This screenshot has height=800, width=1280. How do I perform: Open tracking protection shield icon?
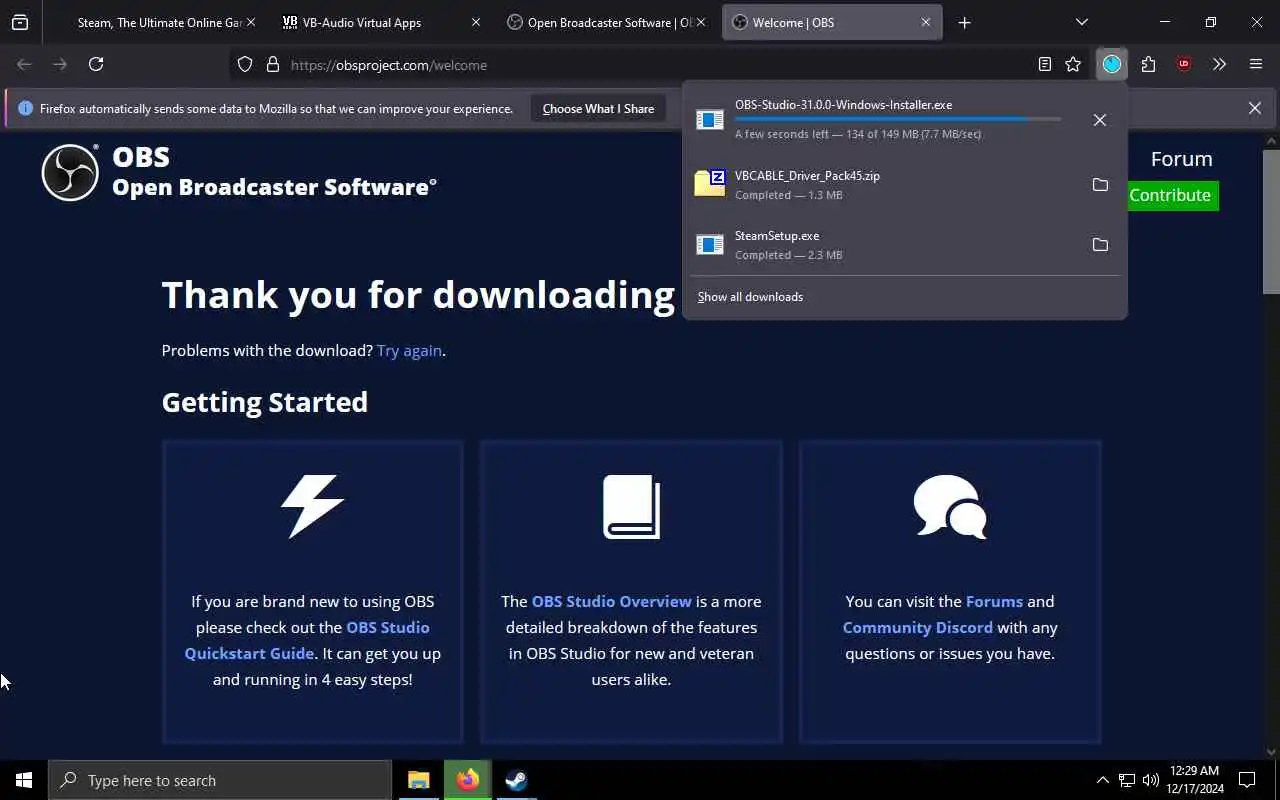[x=245, y=64]
